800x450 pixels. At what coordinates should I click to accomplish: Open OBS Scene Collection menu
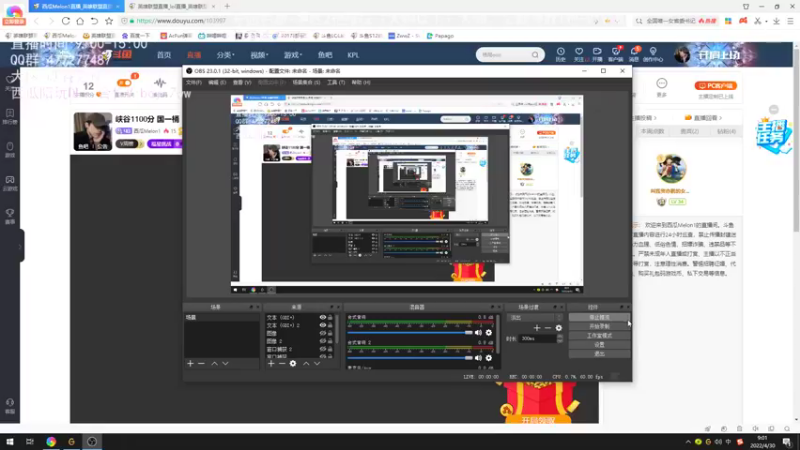(306, 82)
